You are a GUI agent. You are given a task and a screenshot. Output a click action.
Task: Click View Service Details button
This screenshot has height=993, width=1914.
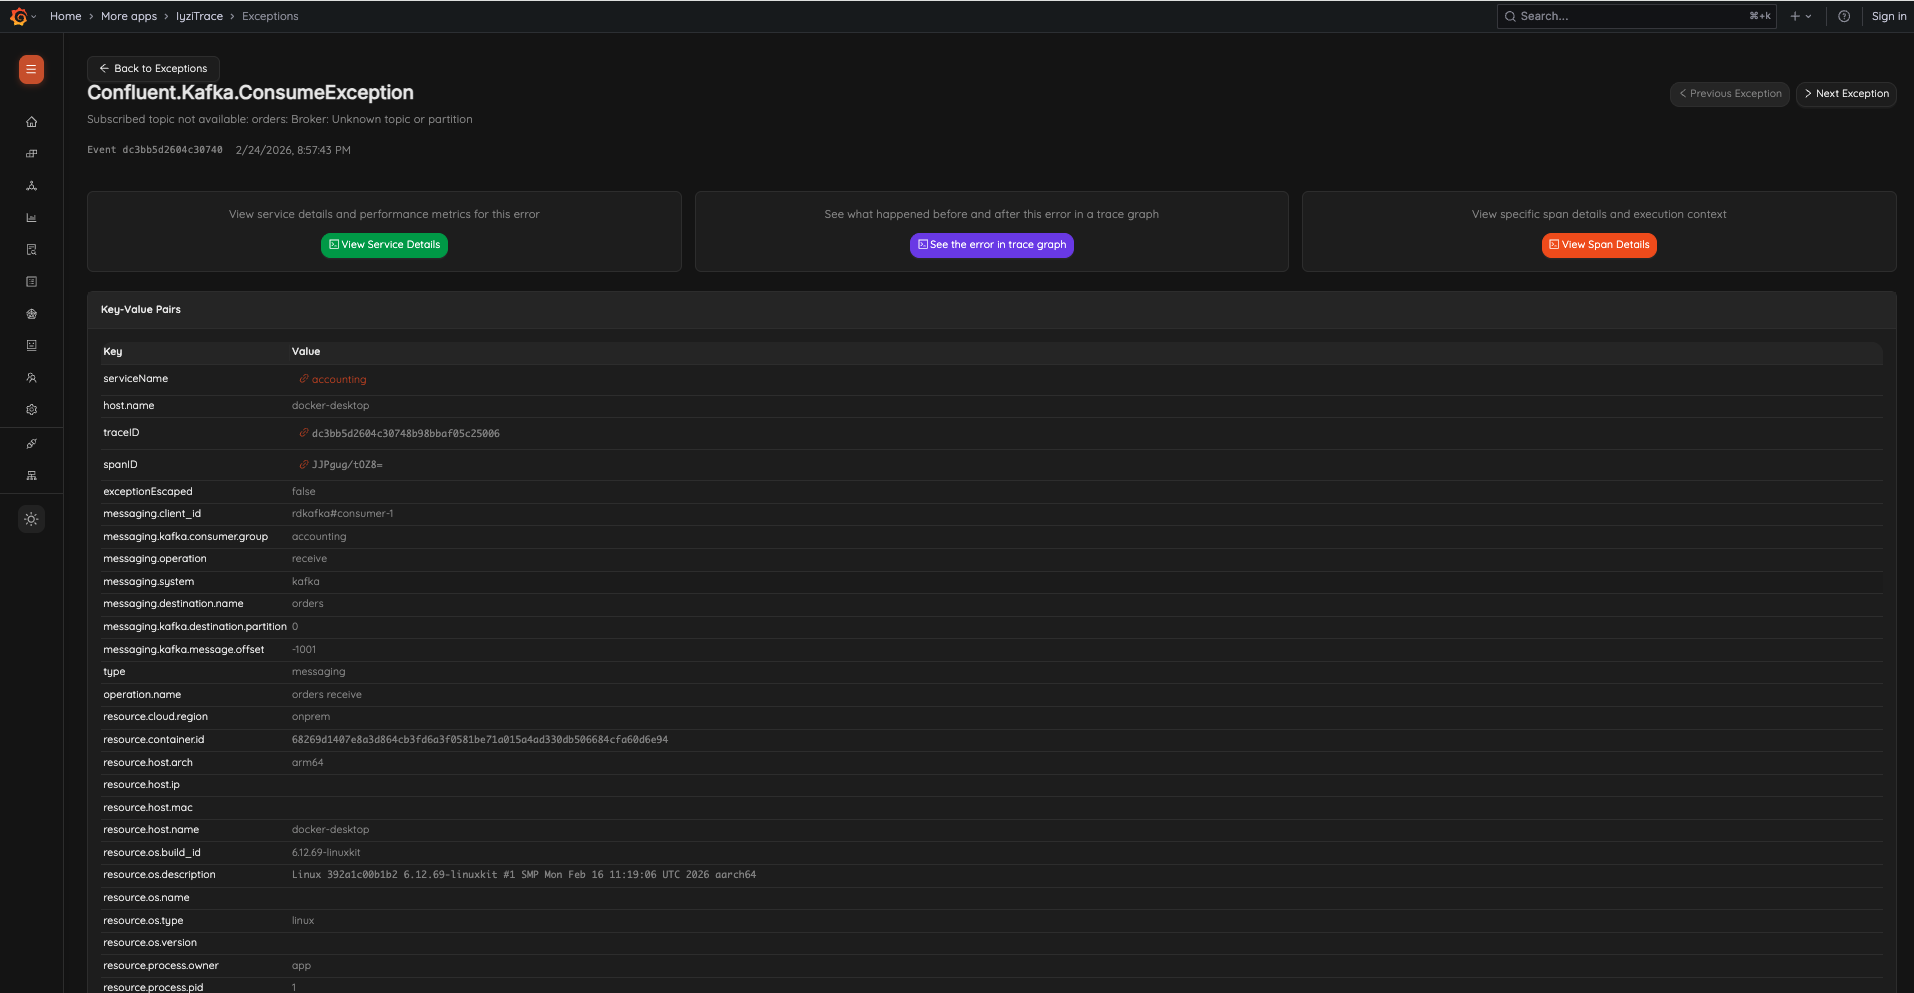(384, 245)
